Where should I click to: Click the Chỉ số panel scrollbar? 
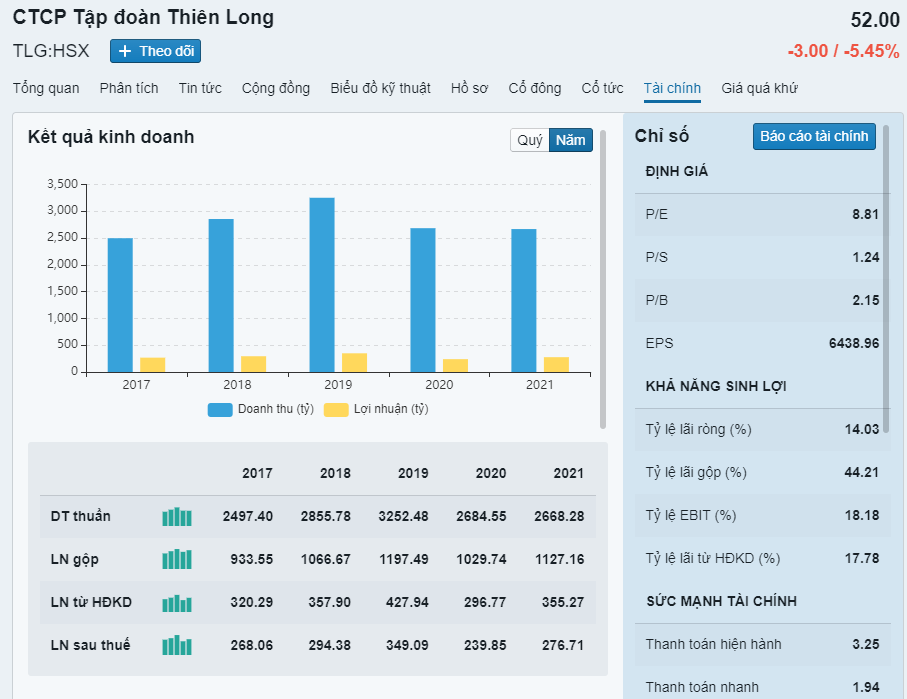point(886,279)
